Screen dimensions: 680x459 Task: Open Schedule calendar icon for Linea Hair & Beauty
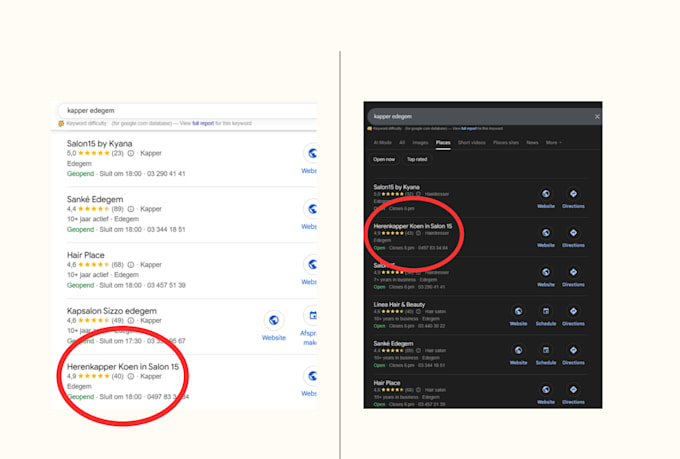[546, 311]
